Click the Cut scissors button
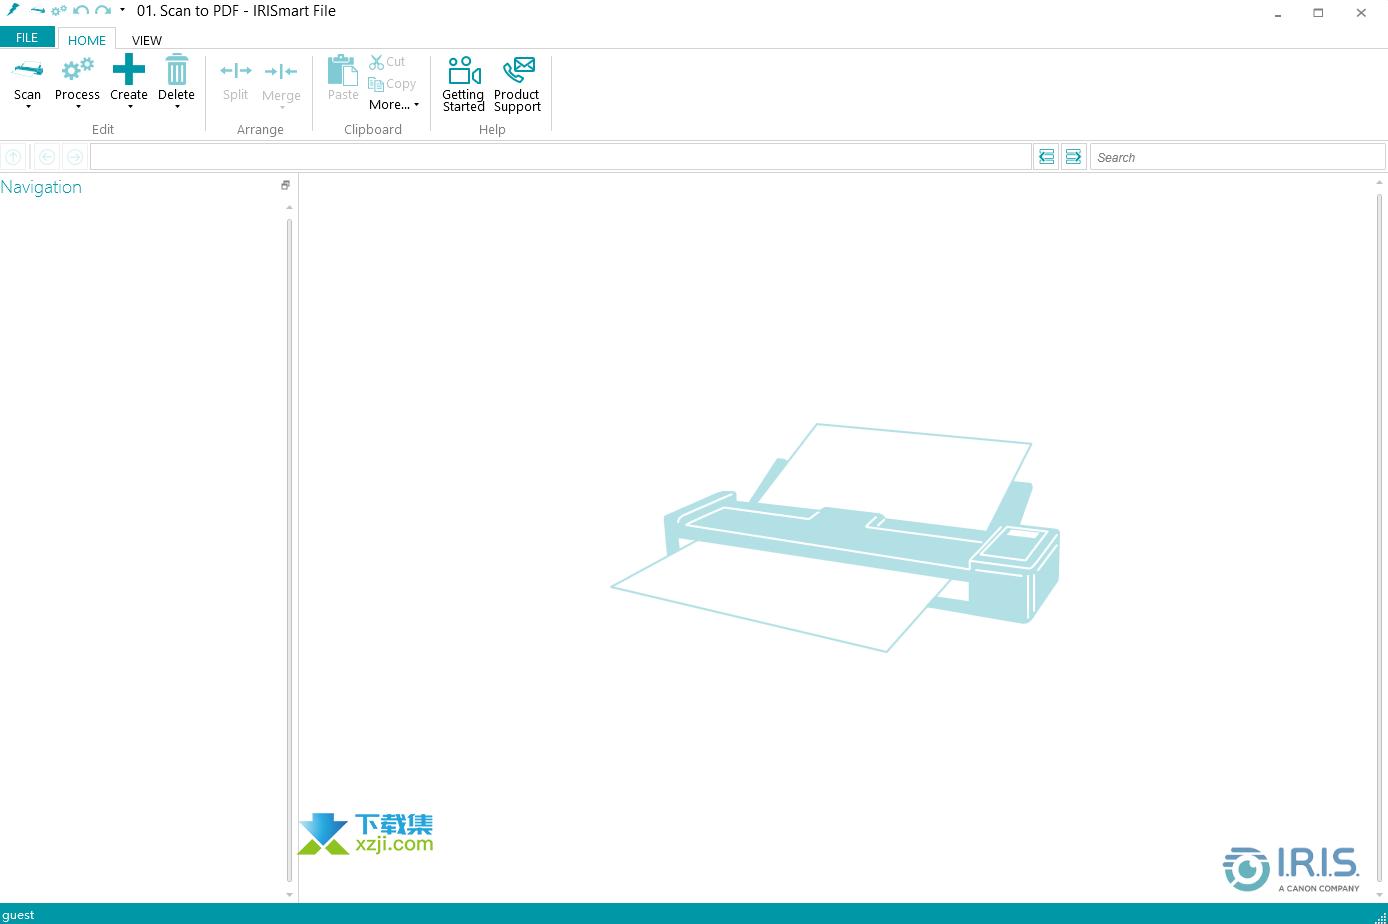Viewport: 1388px width, 924px height. (x=387, y=62)
